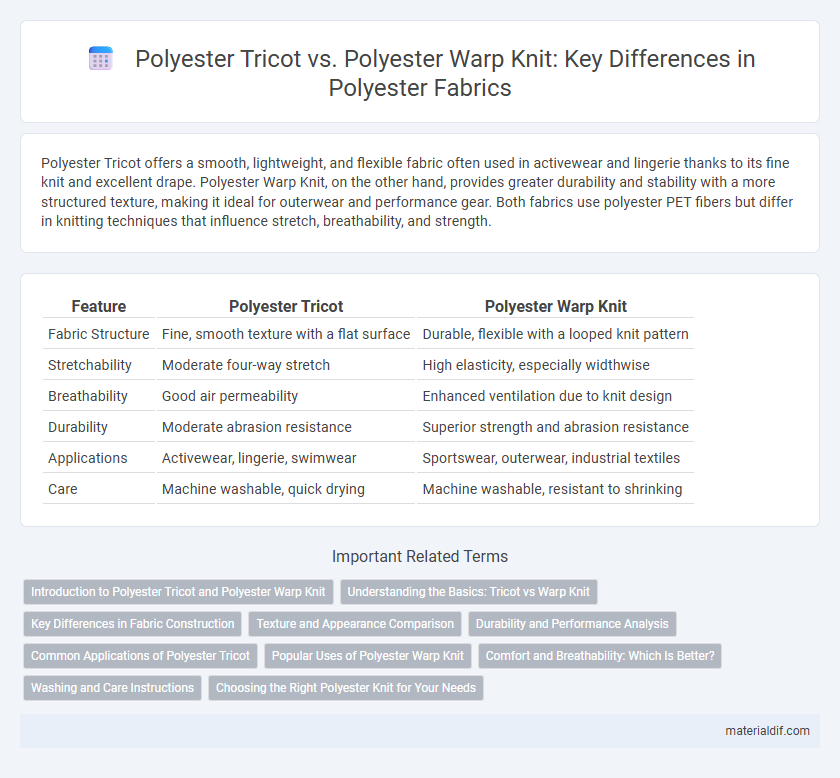This screenshot has width=840, height=778.
Task: Click the Polyester Tricot column header
Action: pos(286,306)
